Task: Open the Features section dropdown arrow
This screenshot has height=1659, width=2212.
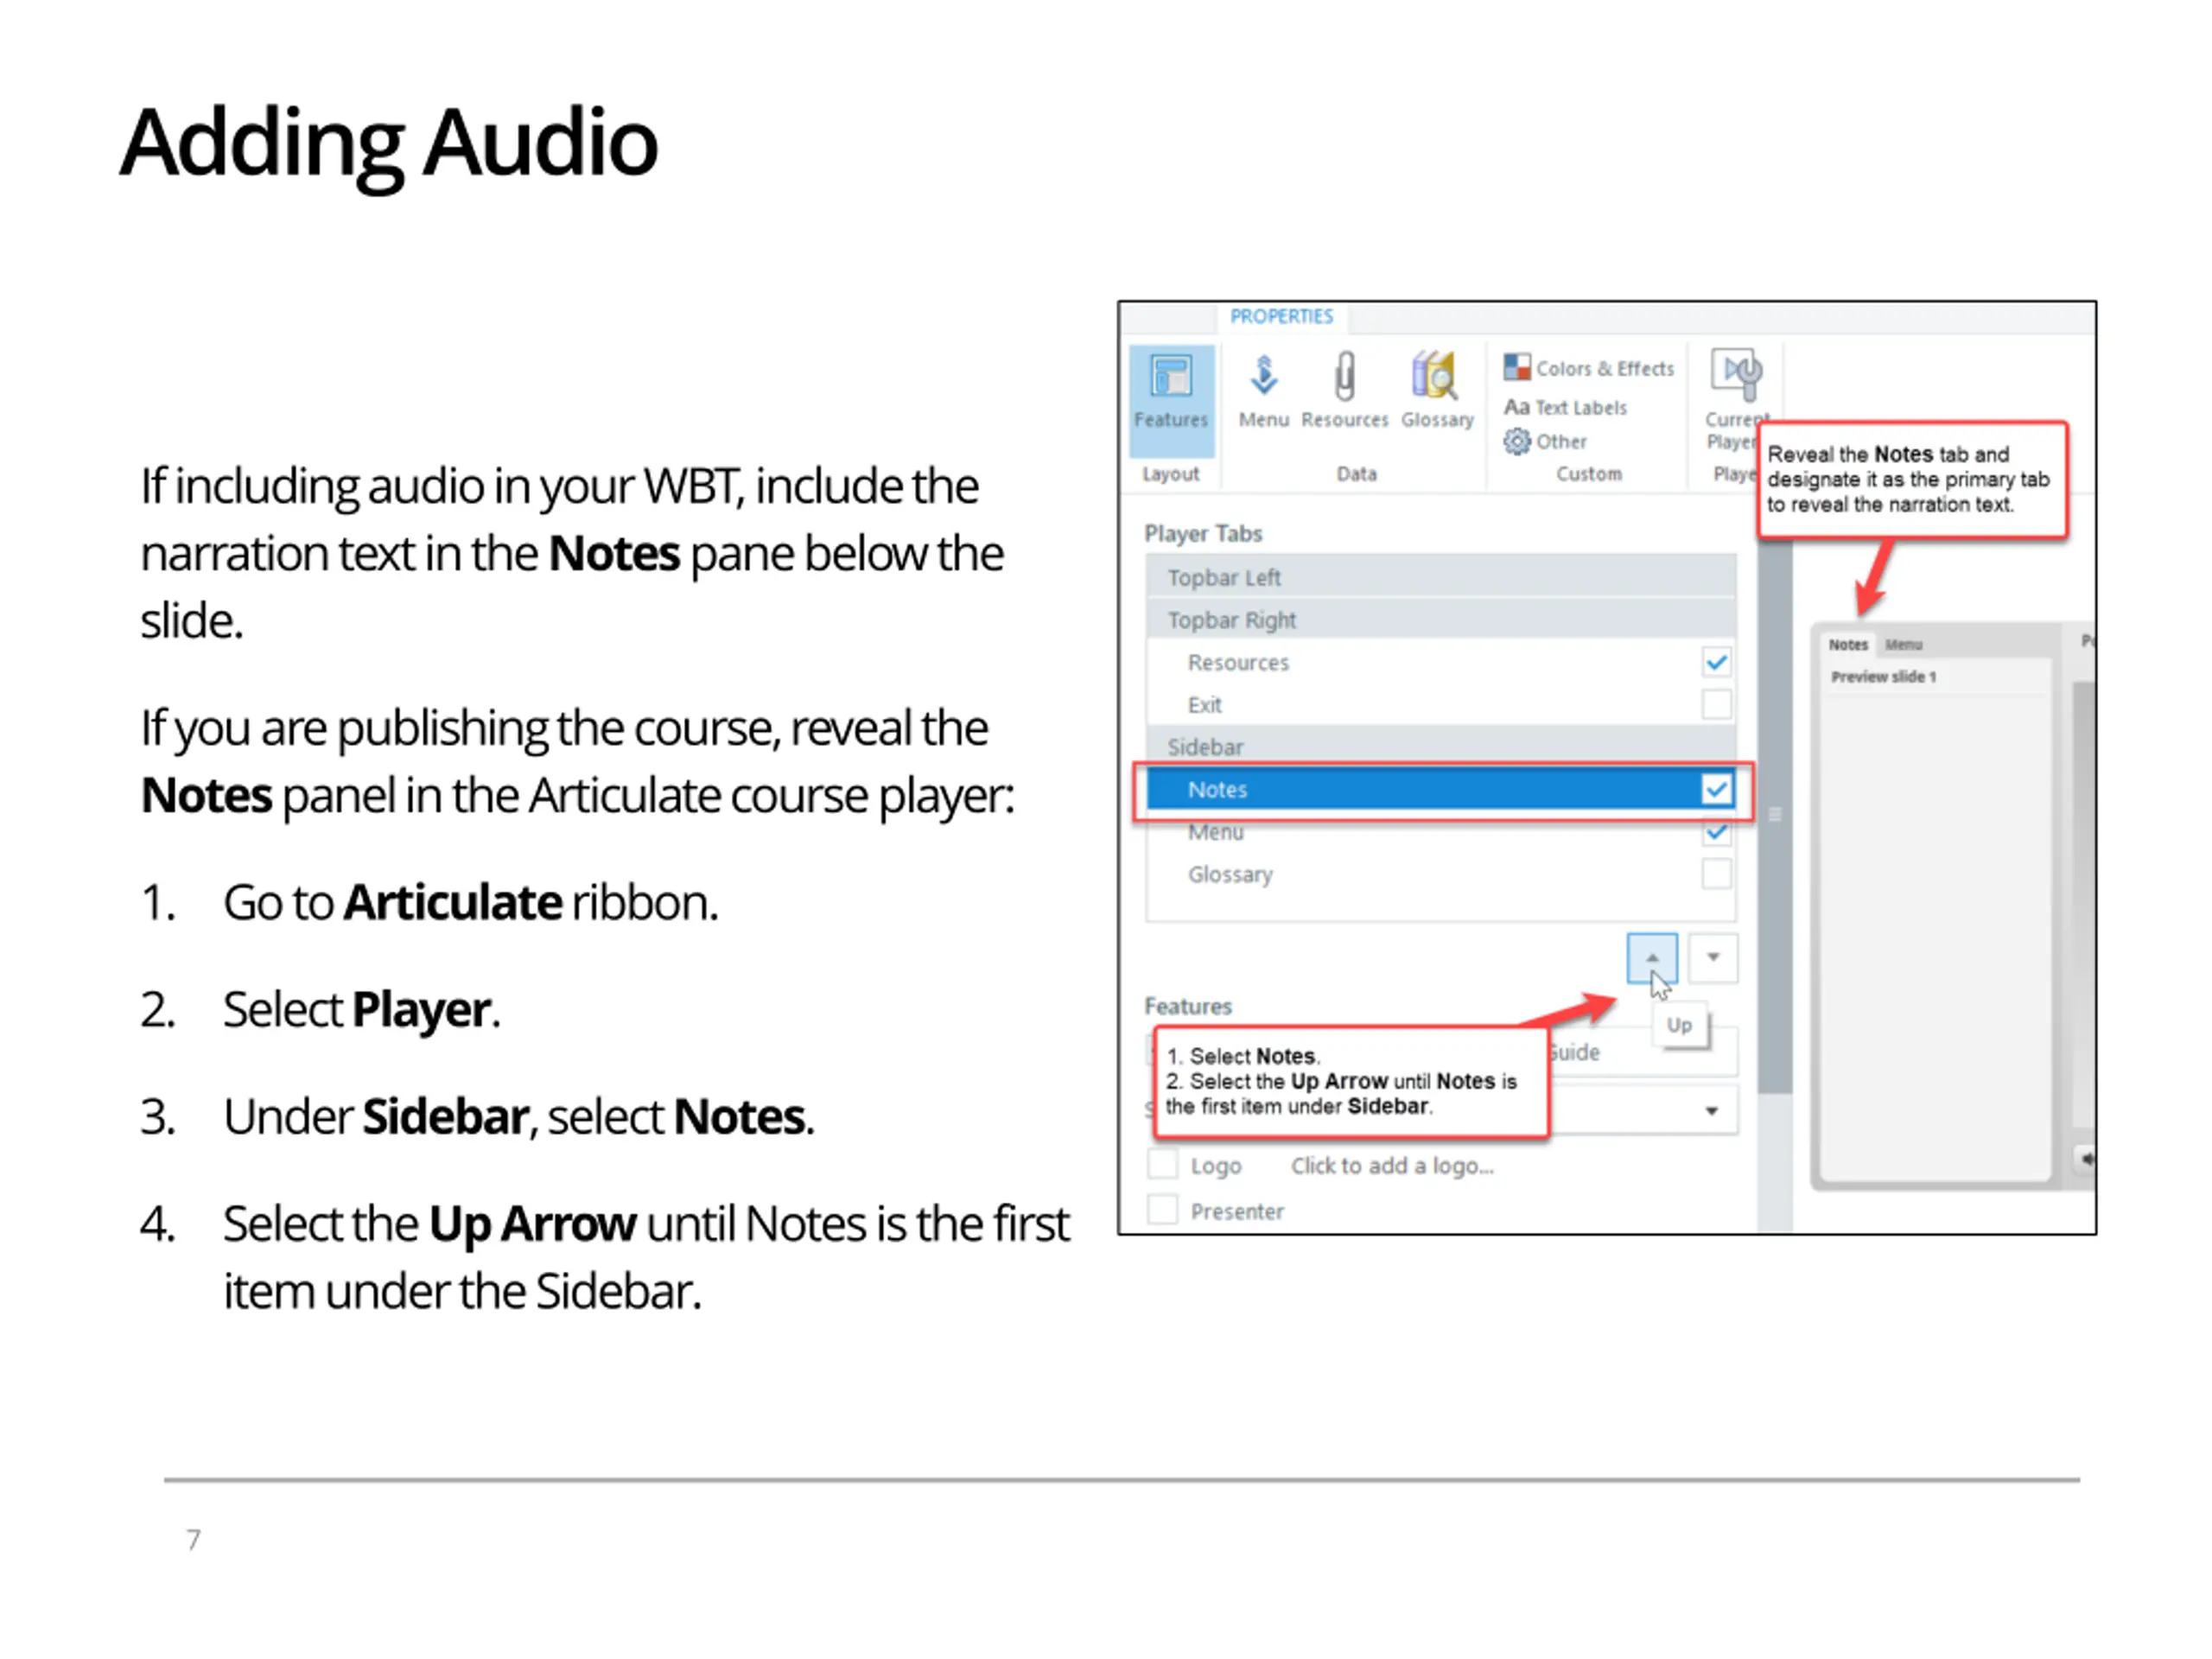Action: [1711, 1111]
